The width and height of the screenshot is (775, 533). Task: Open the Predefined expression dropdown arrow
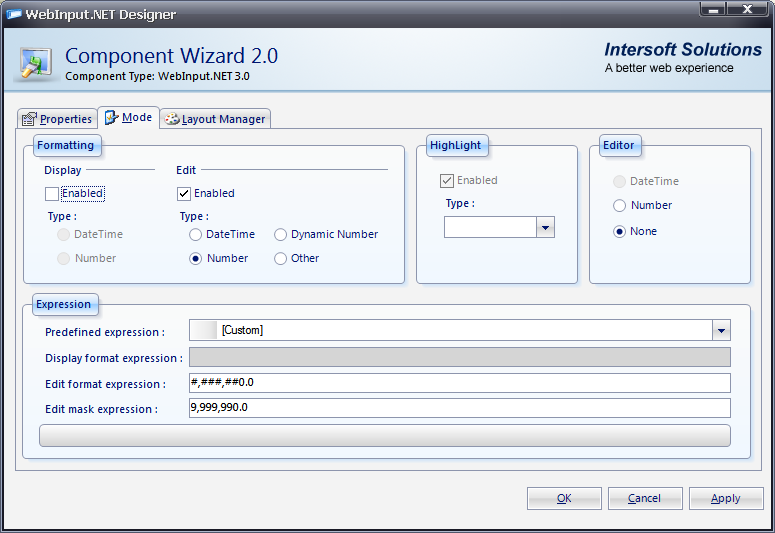[721, 331]
